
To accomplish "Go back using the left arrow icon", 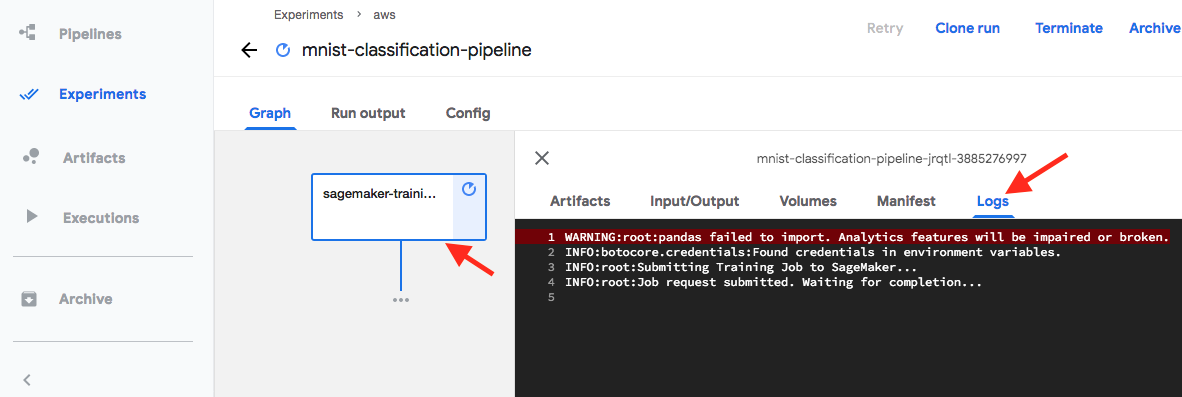I will coord(249,50).
